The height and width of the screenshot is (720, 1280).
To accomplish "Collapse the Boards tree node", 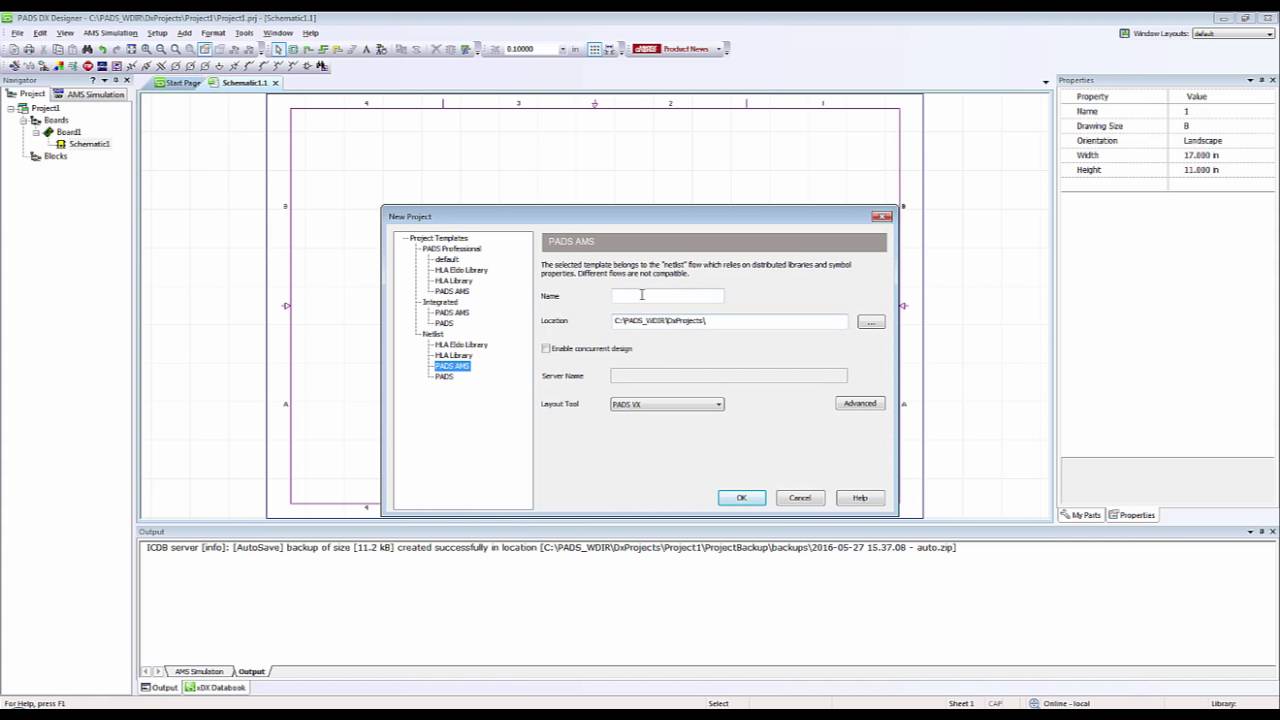I will [x=24, y=120].
